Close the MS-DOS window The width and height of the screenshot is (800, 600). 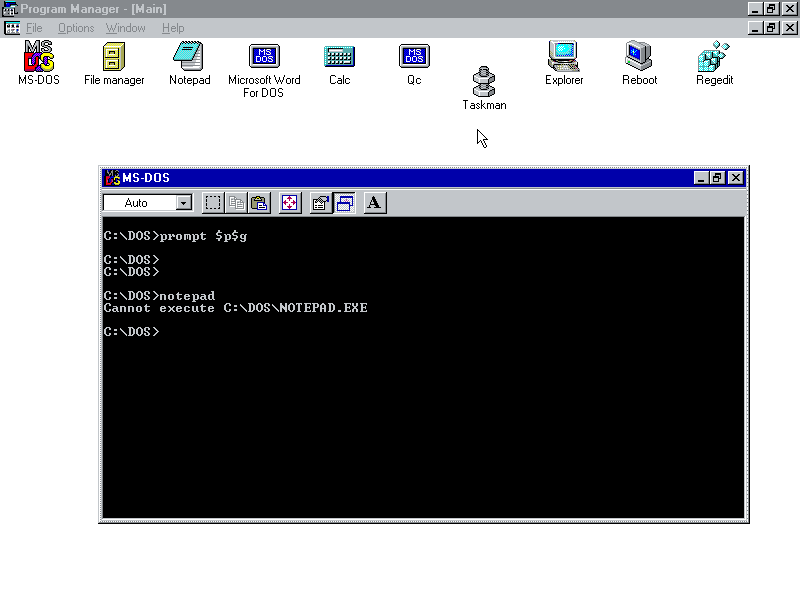click(736, 178)
